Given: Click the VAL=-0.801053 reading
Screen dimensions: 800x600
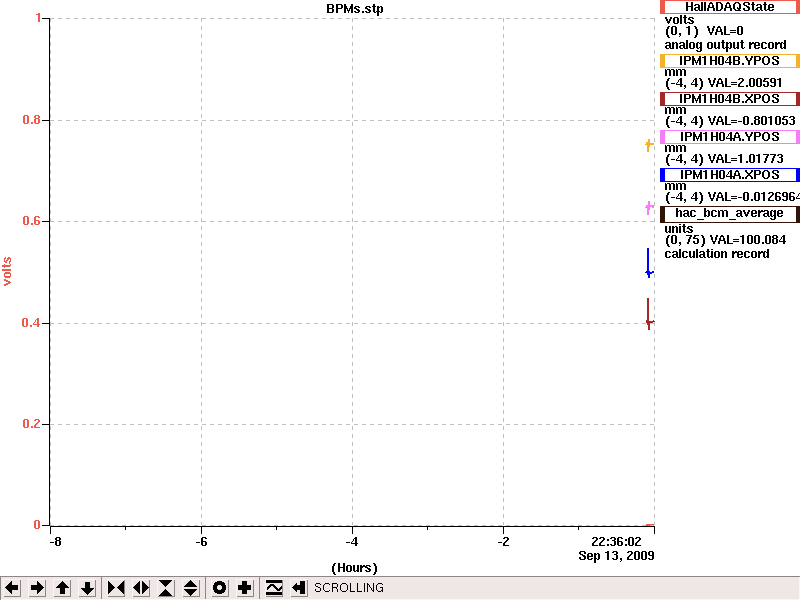Looking at the screenshot, I should pyautogui.click(x=751, y=121).
